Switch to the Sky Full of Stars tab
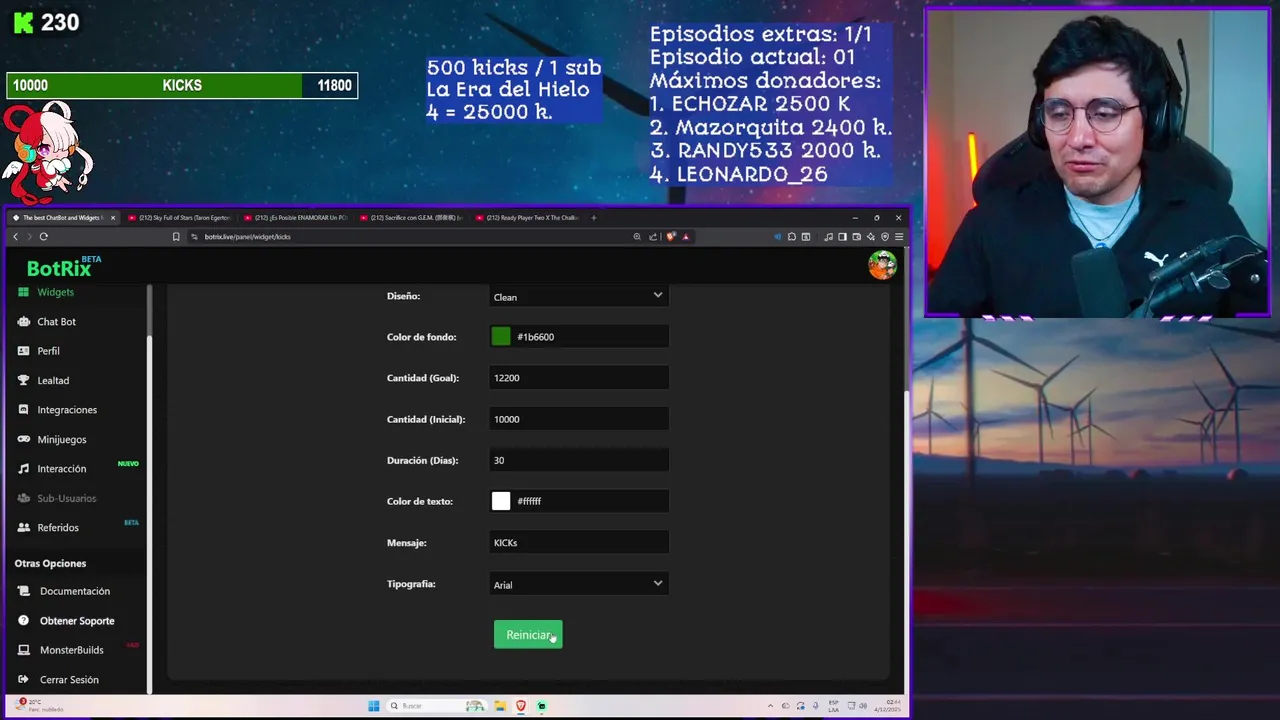Image resolution: width=1280 pixels, height=720 pixels. tap(180, 218)
